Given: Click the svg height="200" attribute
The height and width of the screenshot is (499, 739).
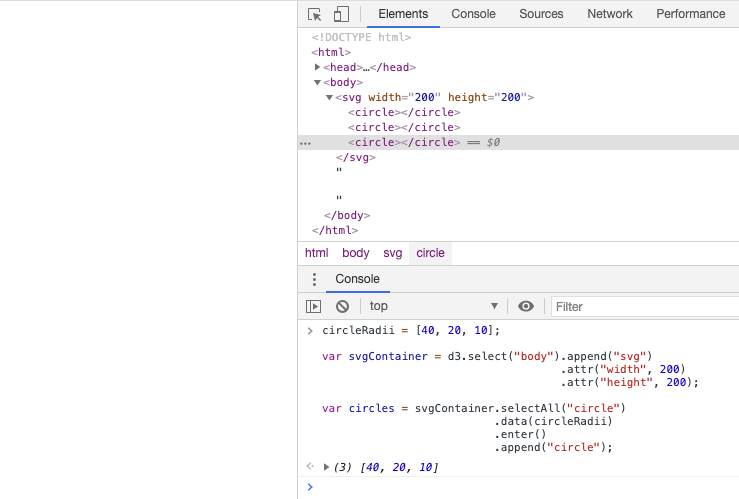Looking at the screenshot, I should [x=487, y=98].
